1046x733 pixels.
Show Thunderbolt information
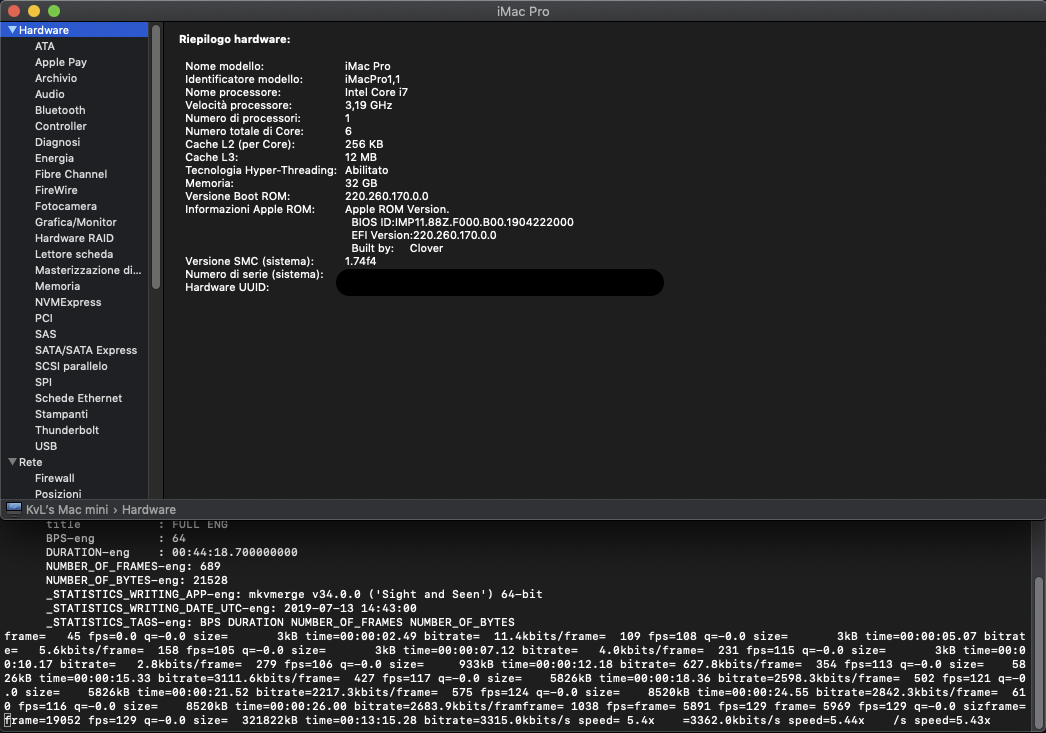(x=67, y=430)
